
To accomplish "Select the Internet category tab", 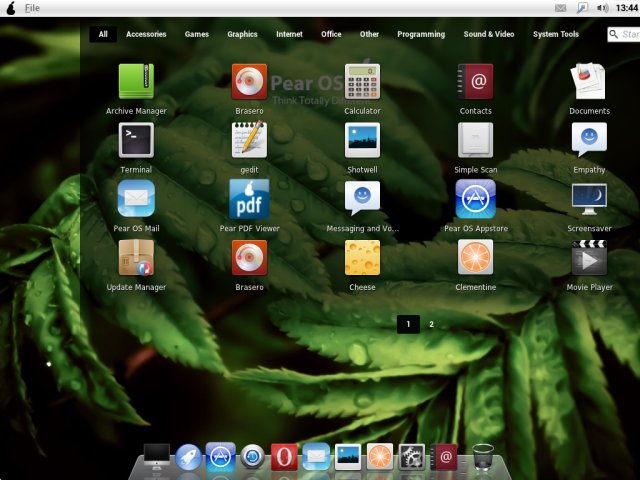I will pyautogui.click(x=289, y=34).
